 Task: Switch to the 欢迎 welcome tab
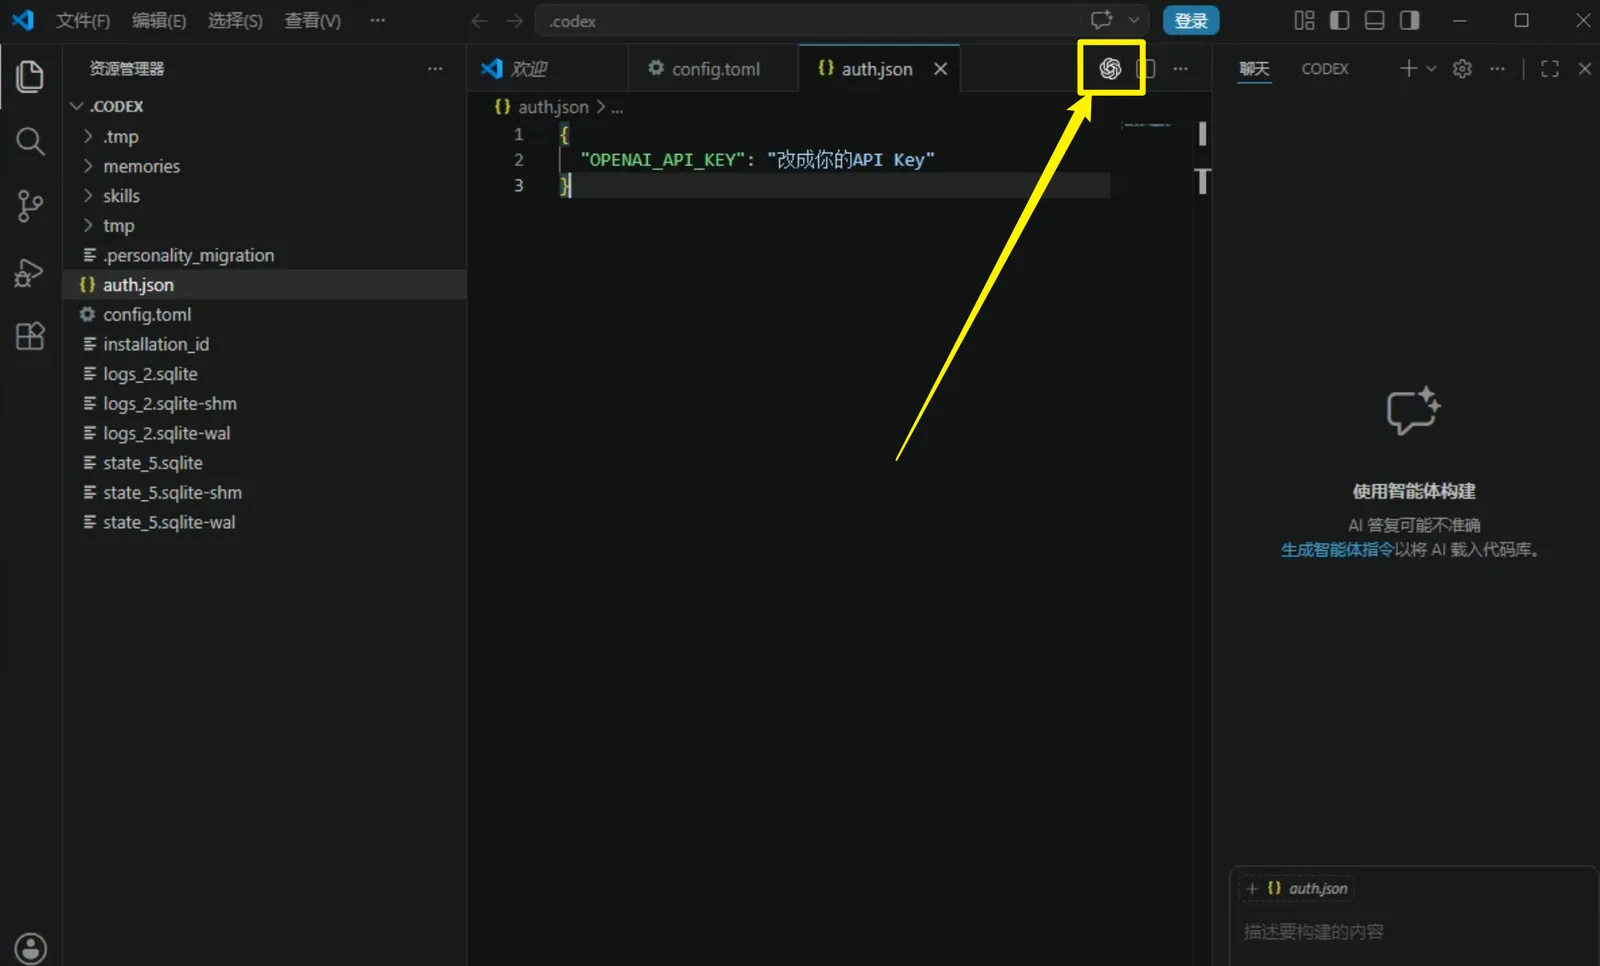548,69
